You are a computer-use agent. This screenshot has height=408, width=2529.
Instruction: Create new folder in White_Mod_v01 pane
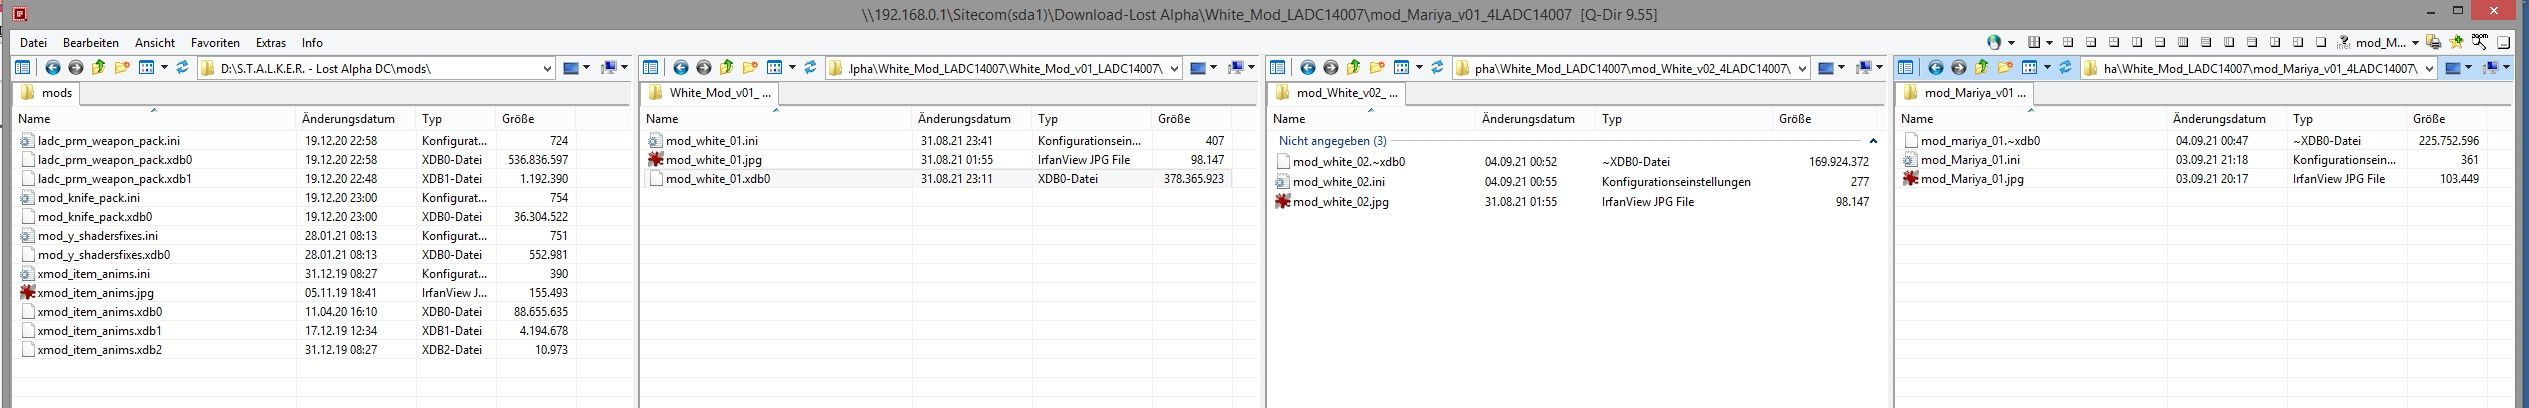pyautogui.click(x=750, y=68)
